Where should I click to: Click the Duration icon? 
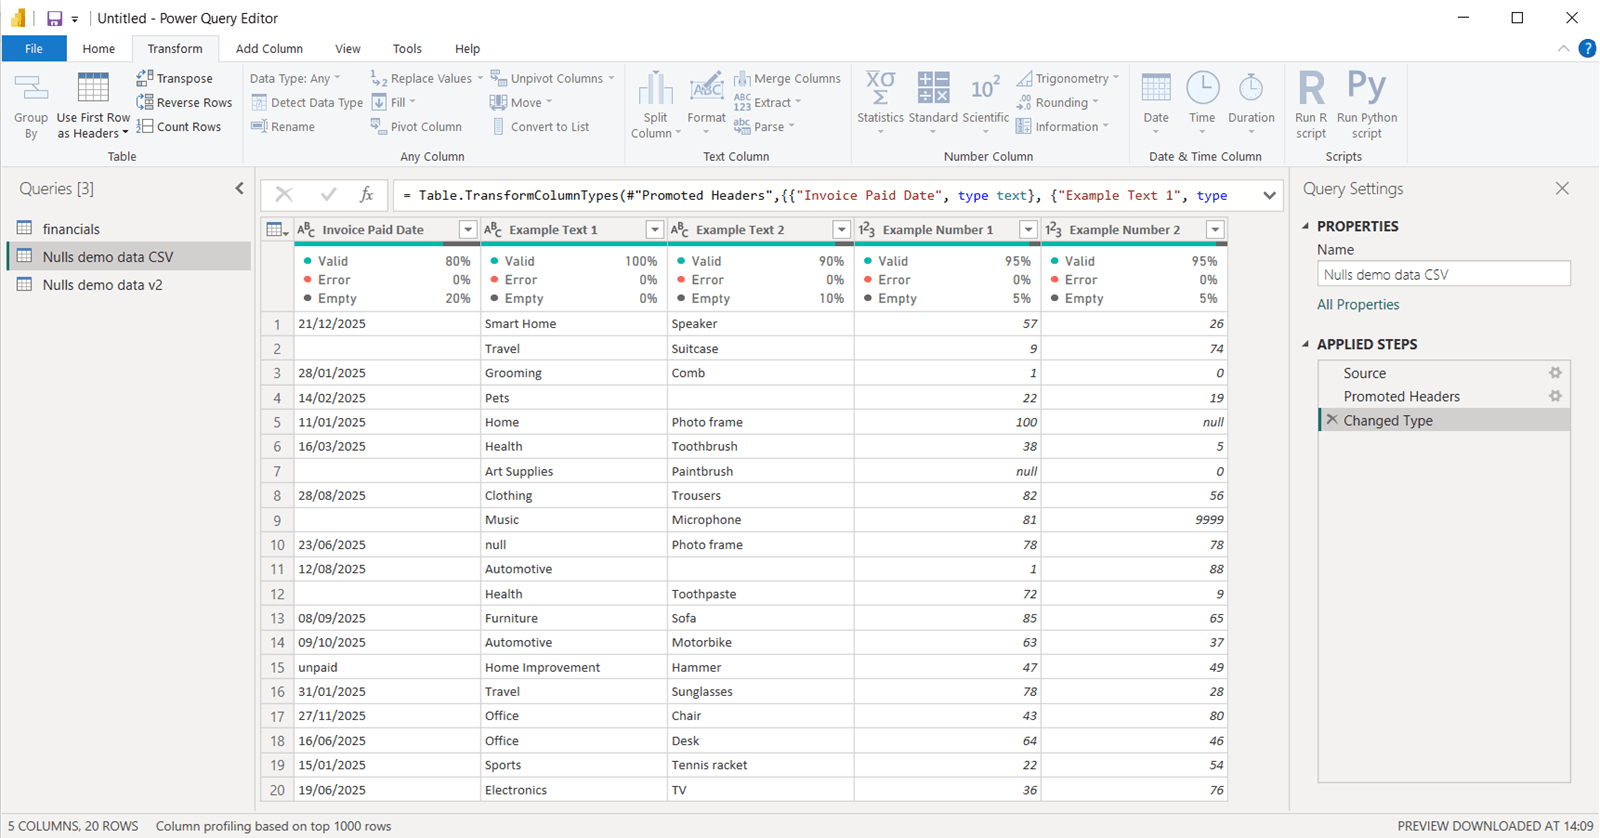pos(1251,88)
